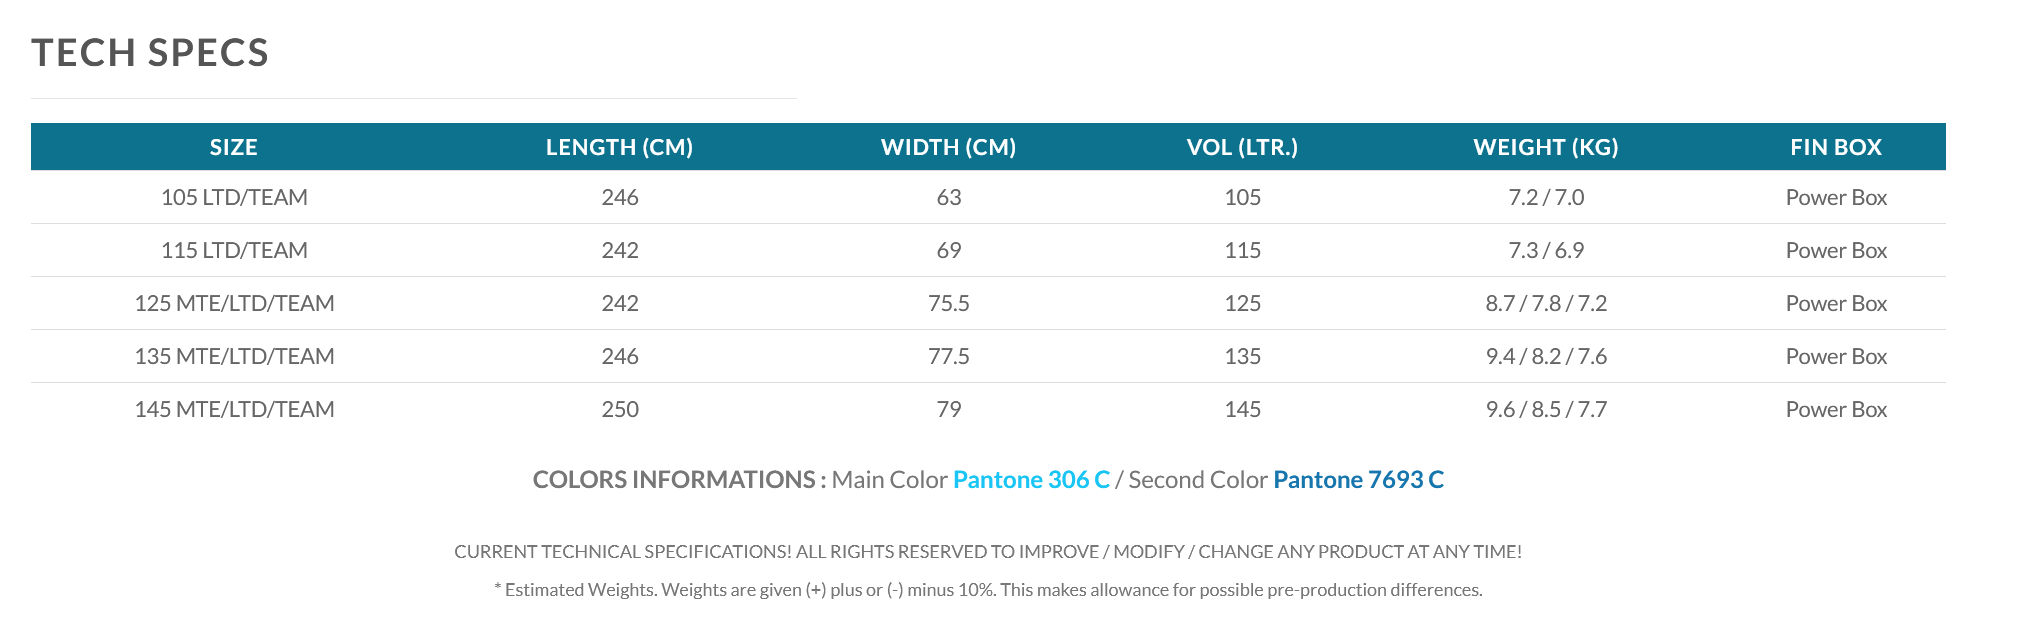
Task: Click the FIN BOX column header
Action: coord(1836,147)
